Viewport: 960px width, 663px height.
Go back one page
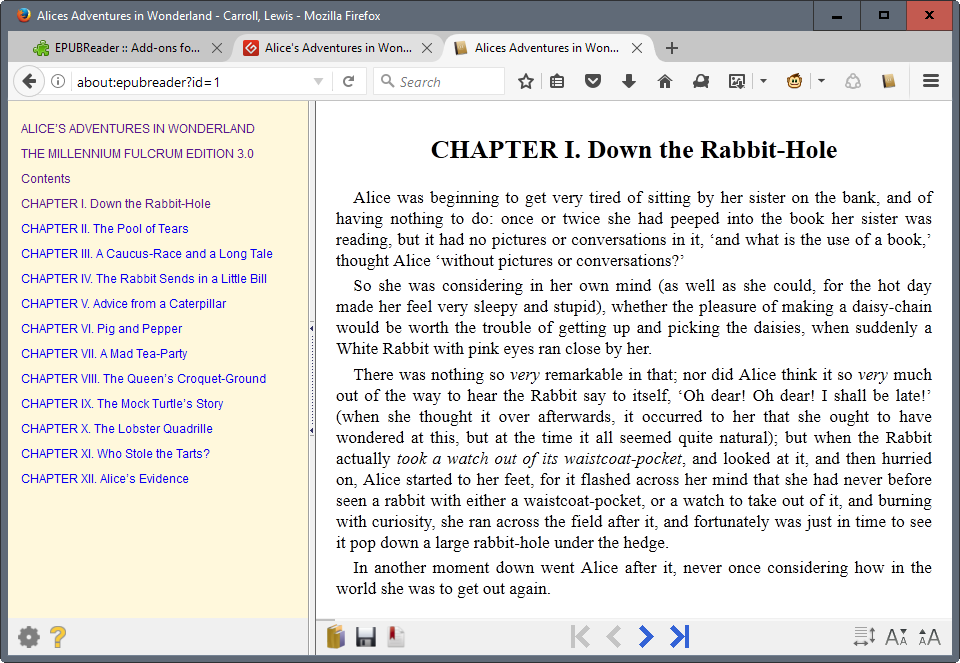[x=29, y=81]
